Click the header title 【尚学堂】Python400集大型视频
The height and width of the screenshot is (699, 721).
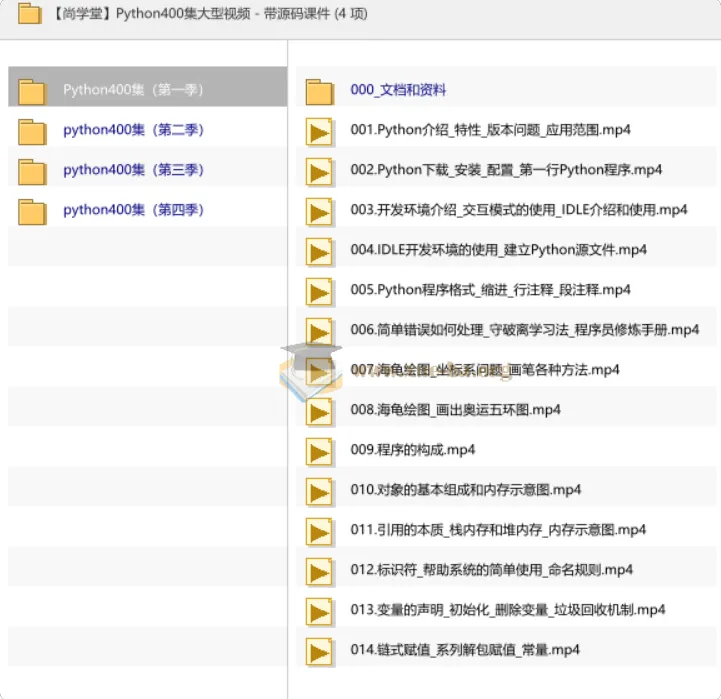(x=152, y=14)
